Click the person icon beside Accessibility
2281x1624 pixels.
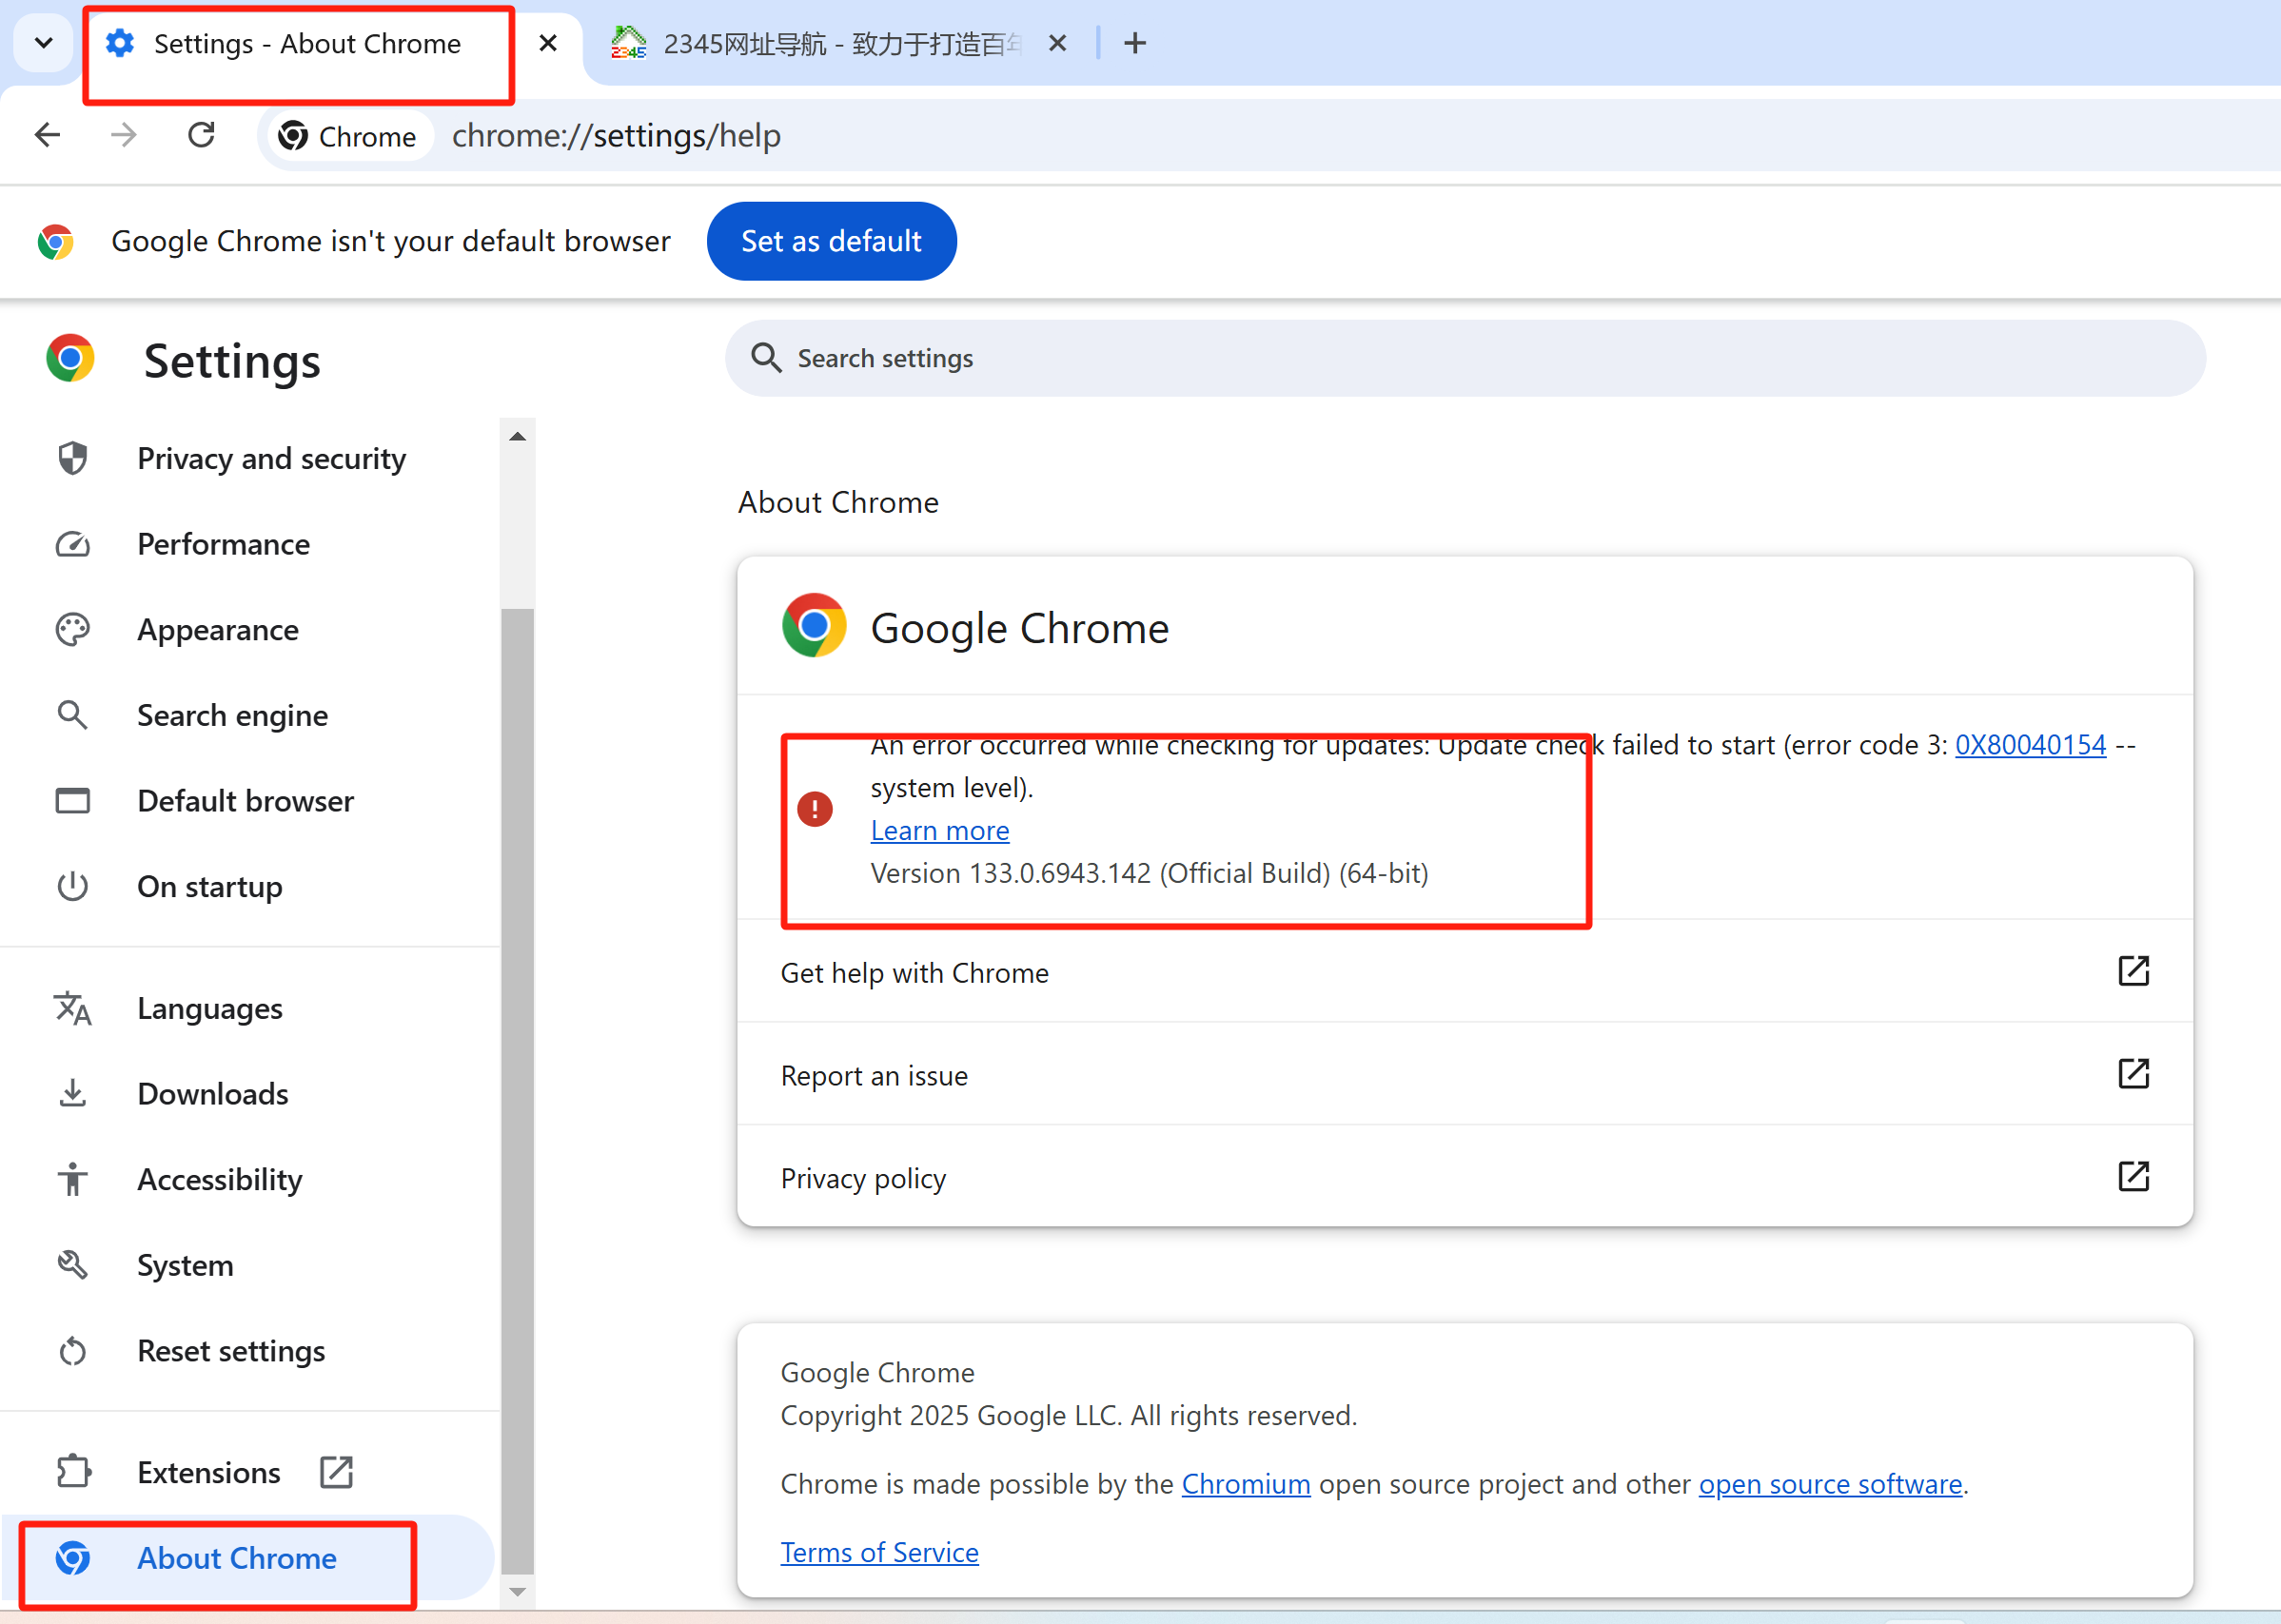(72, 1180)
